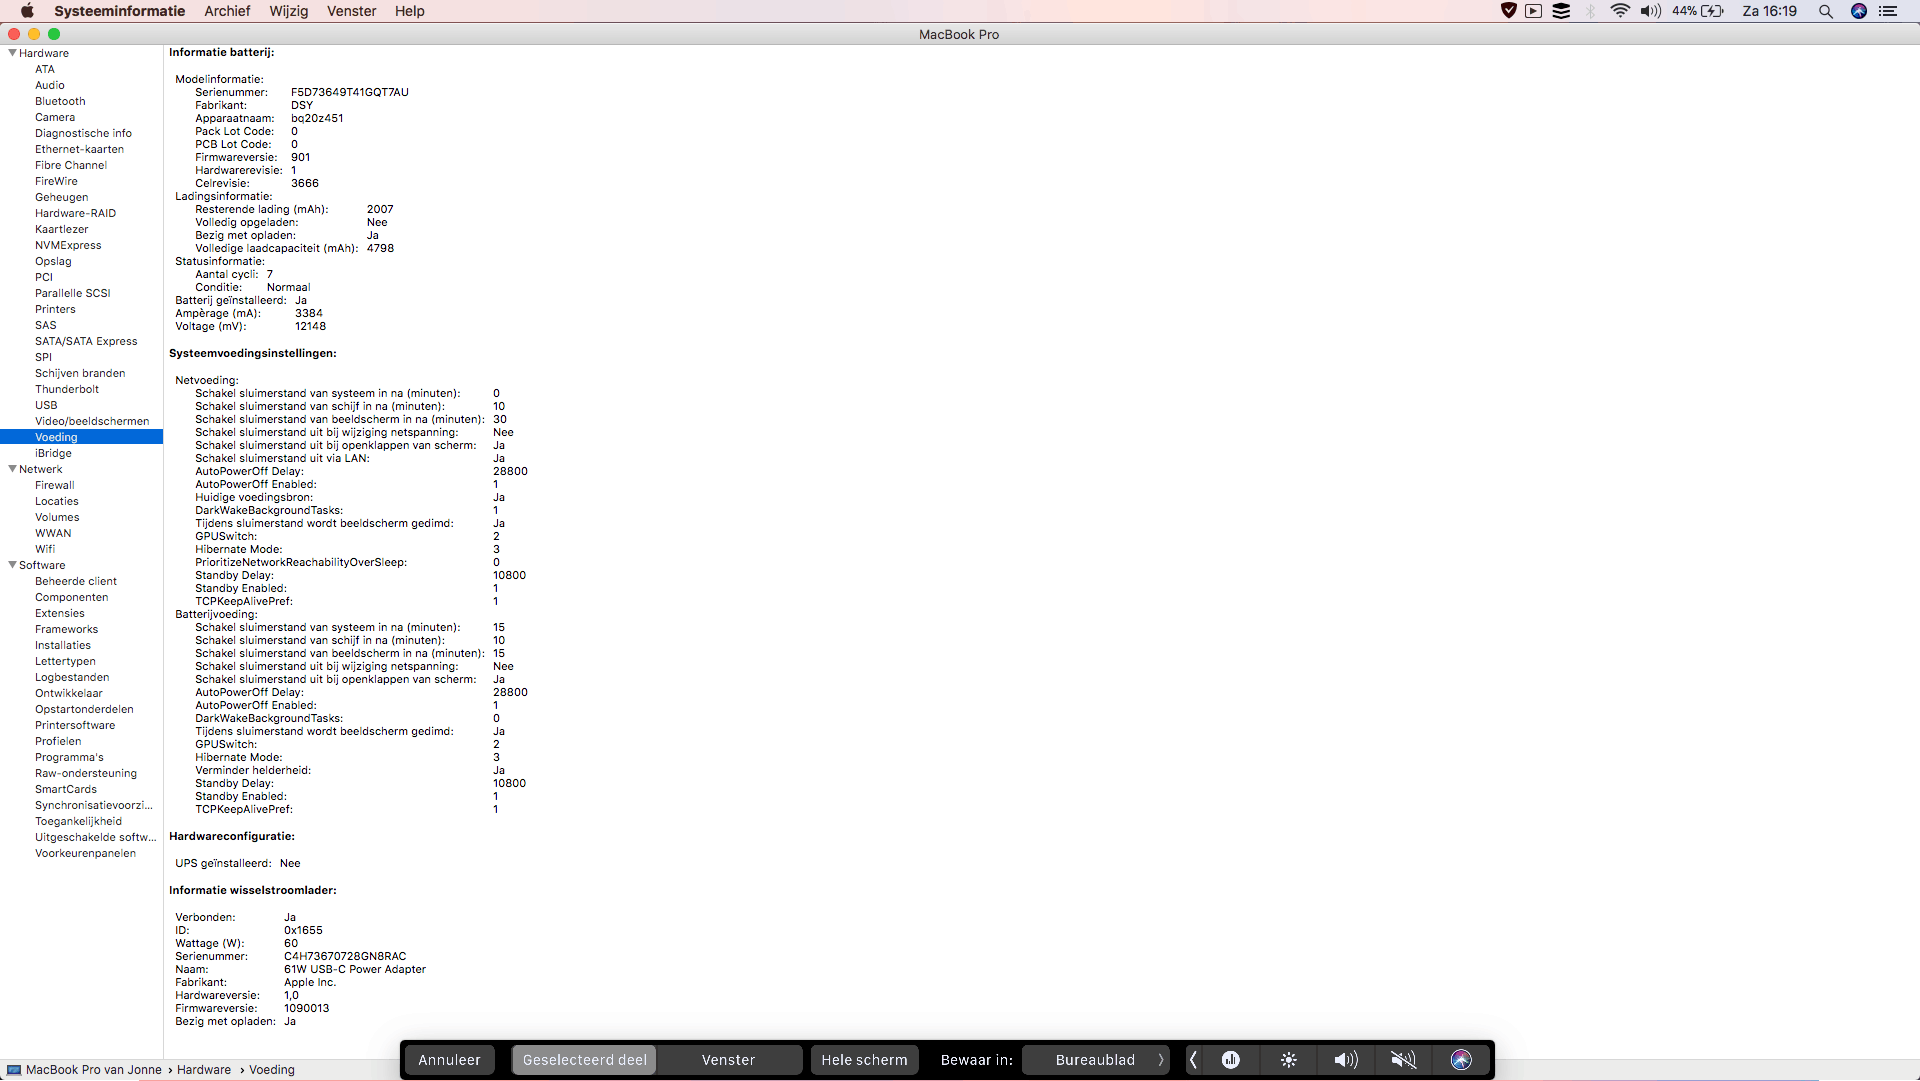Collapse the Netwerk disclosure triangle
The image size is (1920, 1081).
13,469
